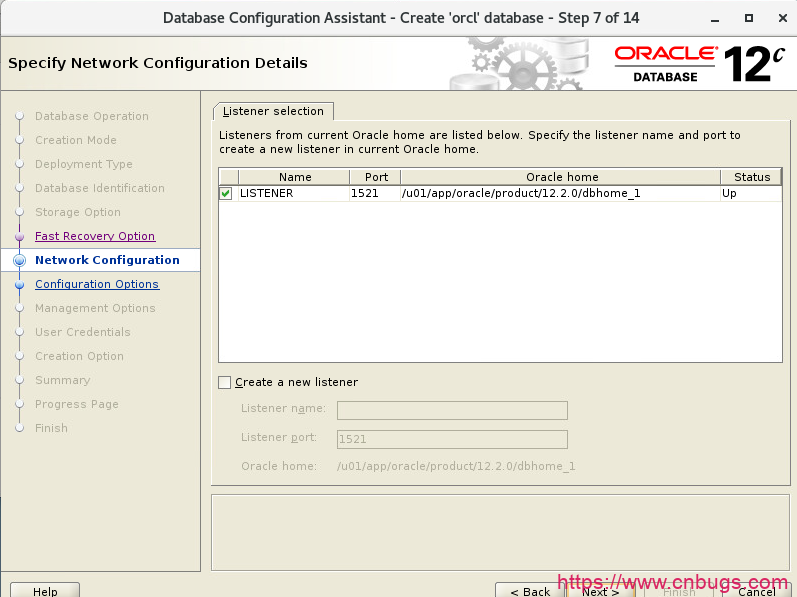Click the Listener port field showing 1521
Image resolution: width=797 pixels, height=597 pixels.
452,439
